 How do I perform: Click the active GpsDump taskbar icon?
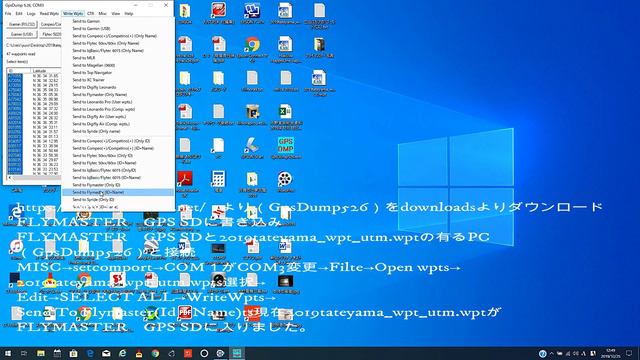click(x=237, y=353)
